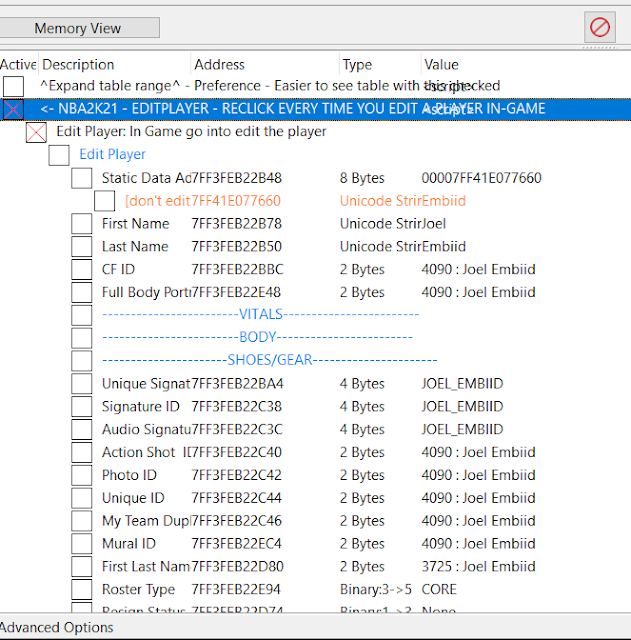Click Unique Signature value JOEL_EMBIID
Viewport: 631px width, 640px height.
[462, 384]
